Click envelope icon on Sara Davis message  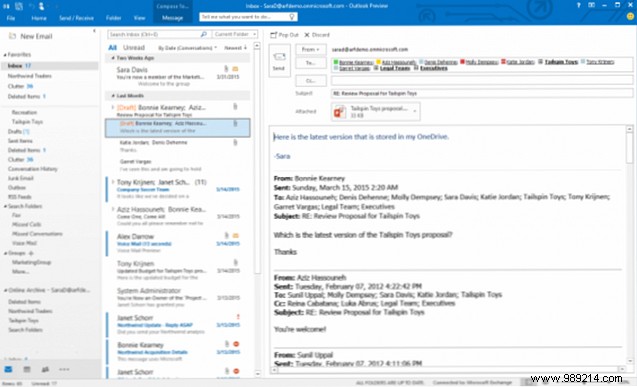[x=235, y=69]
